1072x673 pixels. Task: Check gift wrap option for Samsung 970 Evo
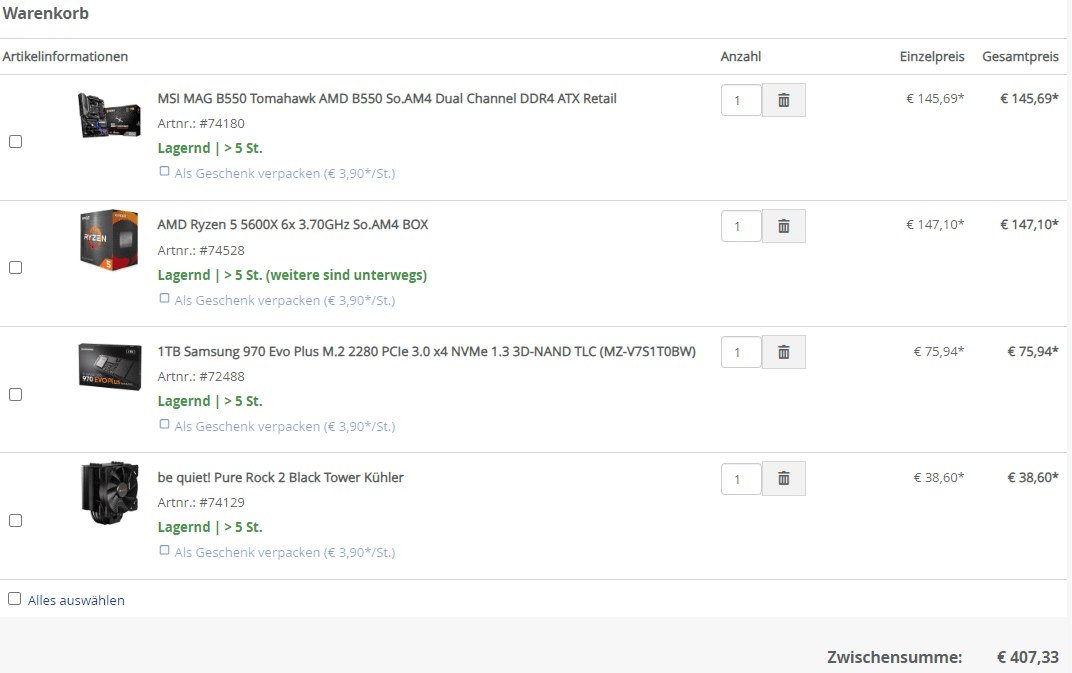point(164,424)
